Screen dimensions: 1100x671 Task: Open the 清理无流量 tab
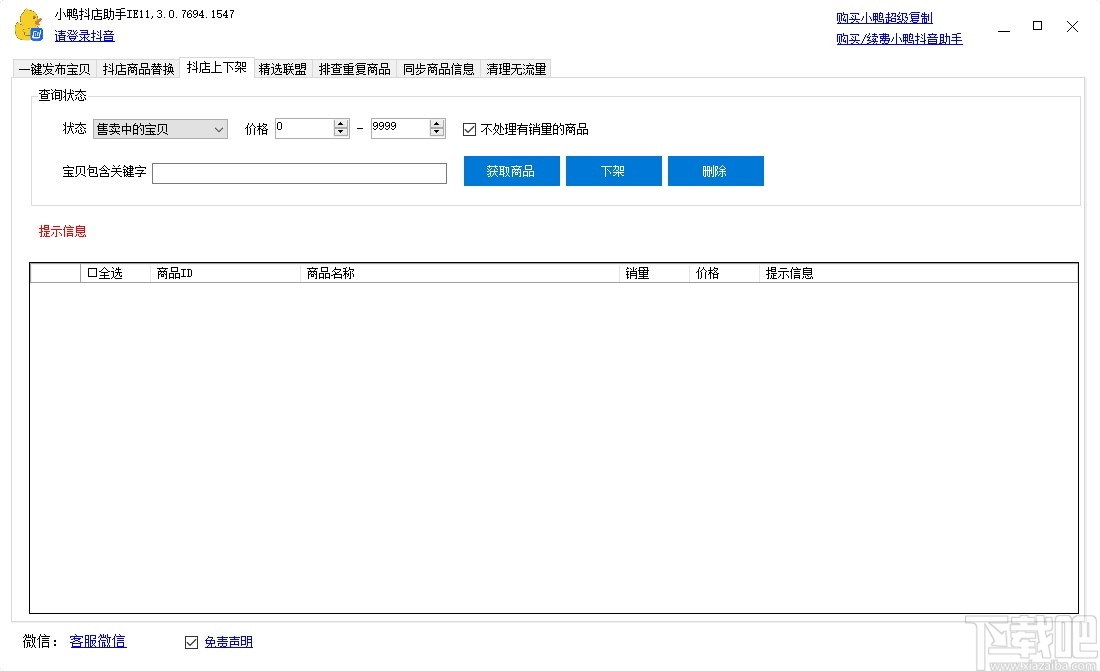point(516,69)
